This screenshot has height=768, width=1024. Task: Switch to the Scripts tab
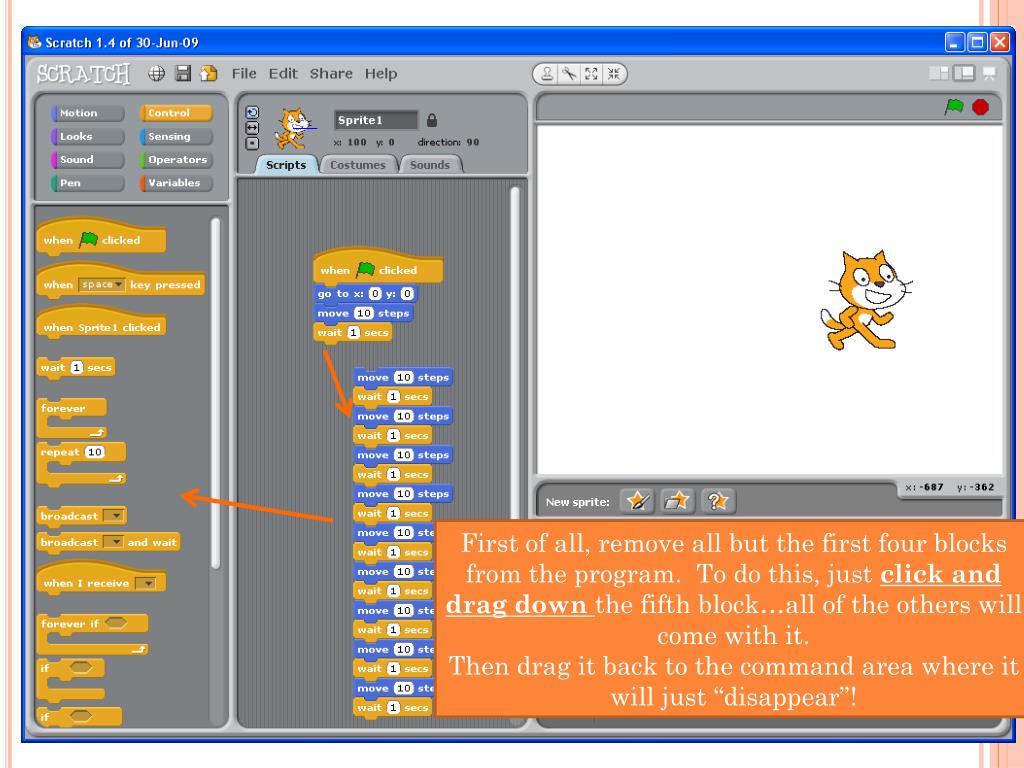[285, 165]
